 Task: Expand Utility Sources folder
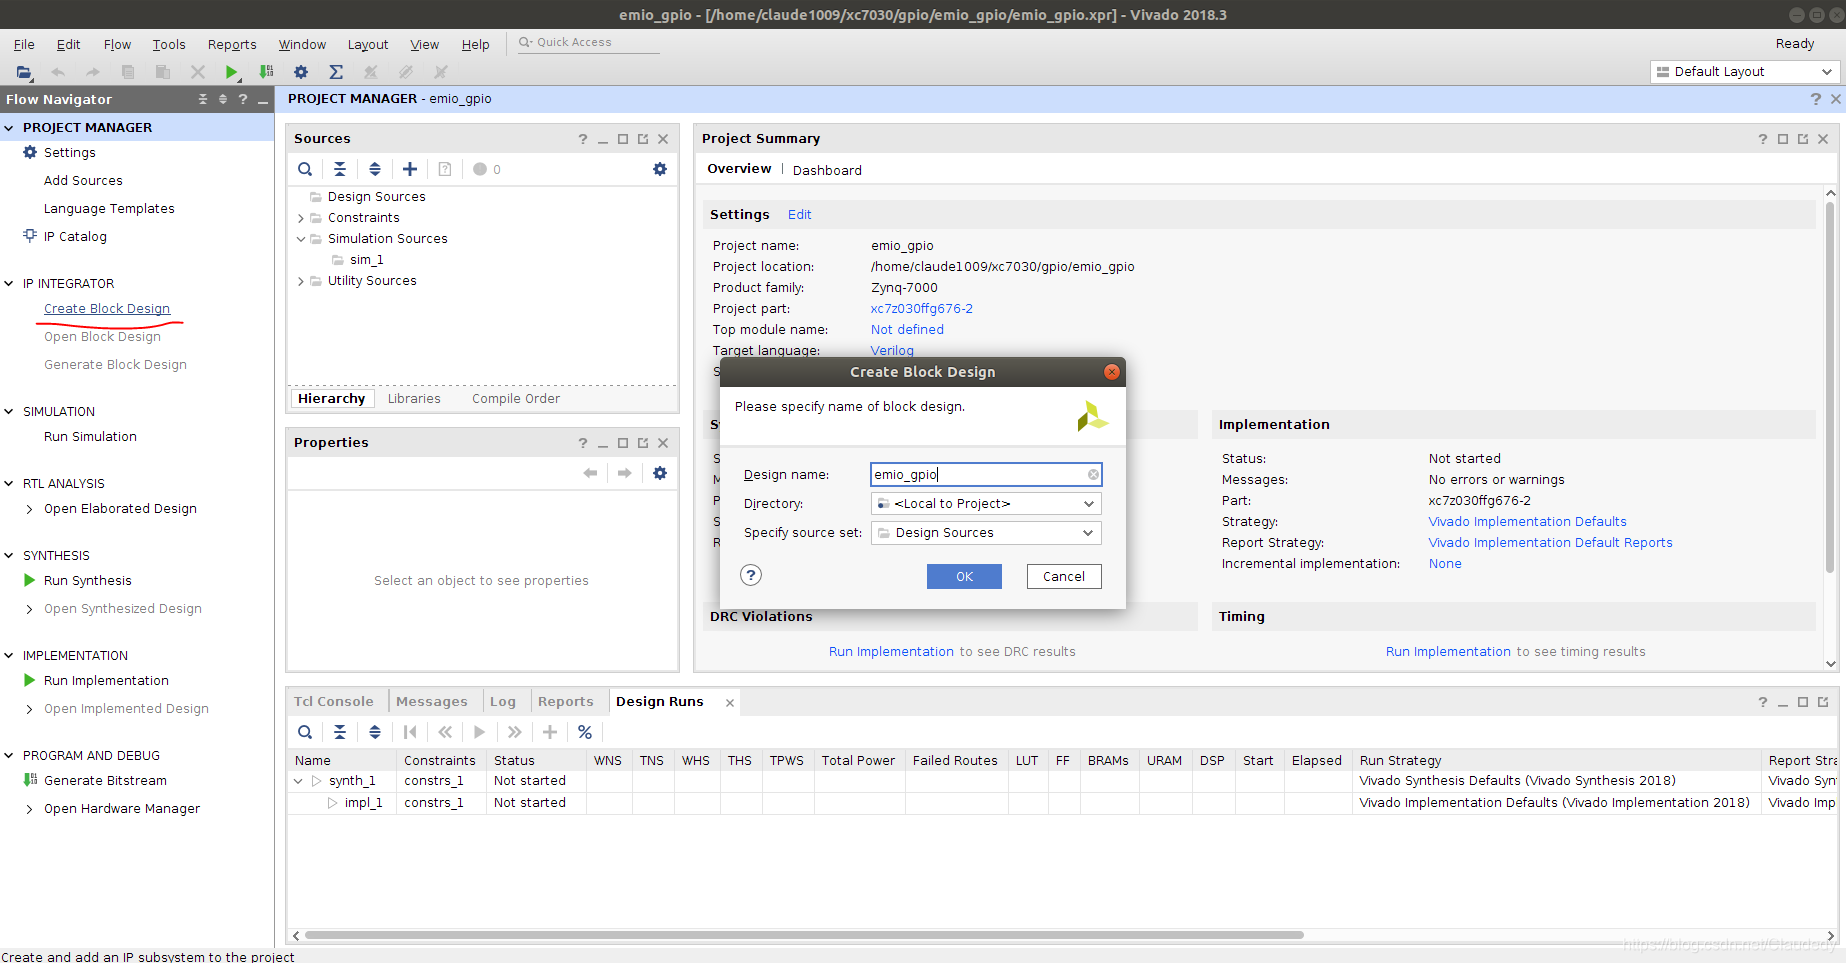pyautogui.click(x=301, y=281)
